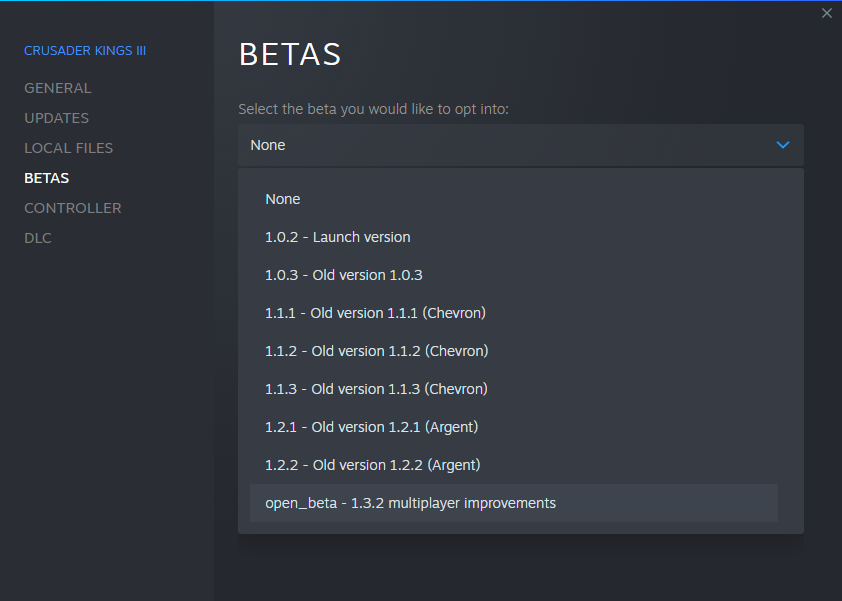Screen dimensions: 842x601
Task: Close the game properties window
Action: click(826, 12)
